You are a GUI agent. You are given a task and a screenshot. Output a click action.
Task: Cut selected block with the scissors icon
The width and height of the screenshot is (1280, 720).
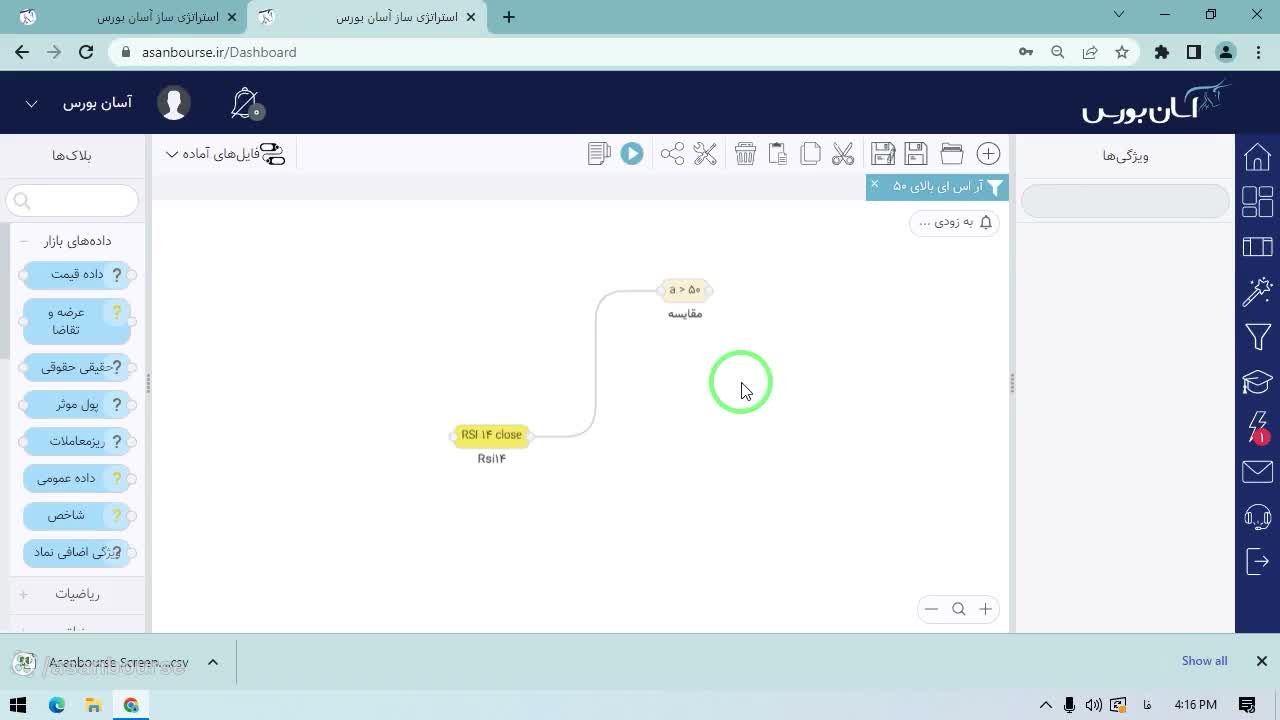click(x=843, y=153)
